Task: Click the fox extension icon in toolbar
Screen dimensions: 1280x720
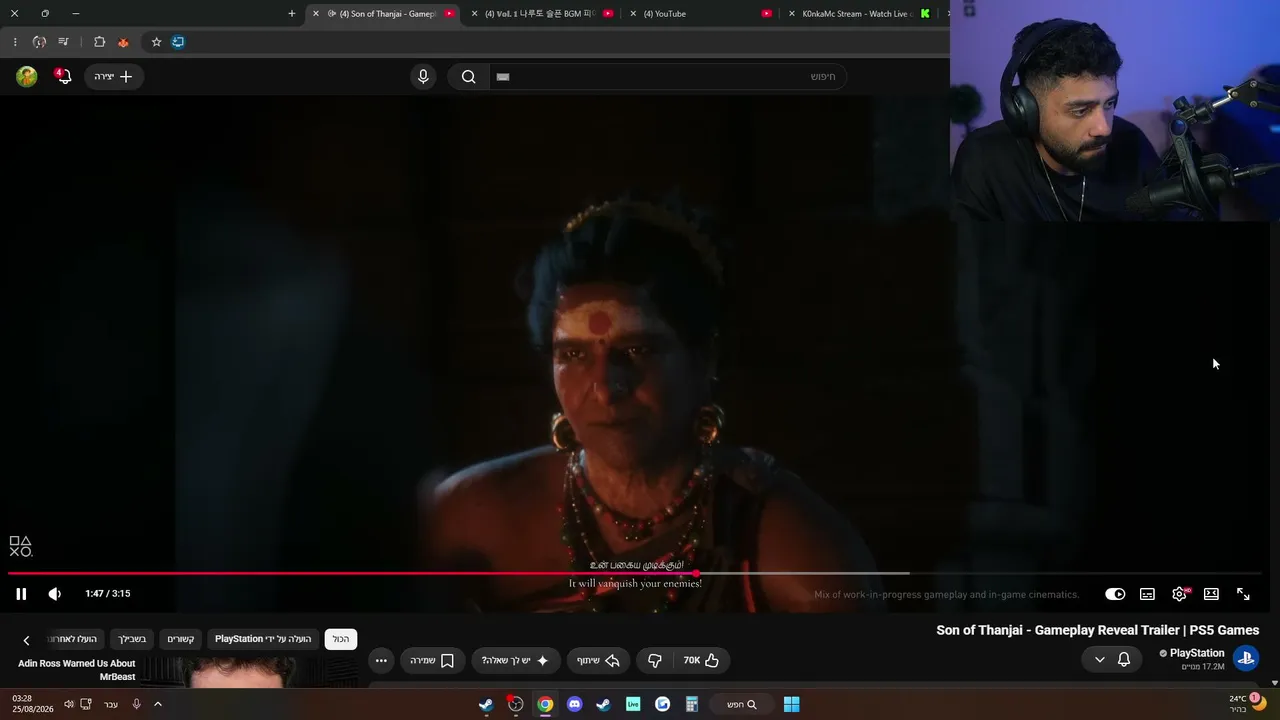Action: pos(123,42)
